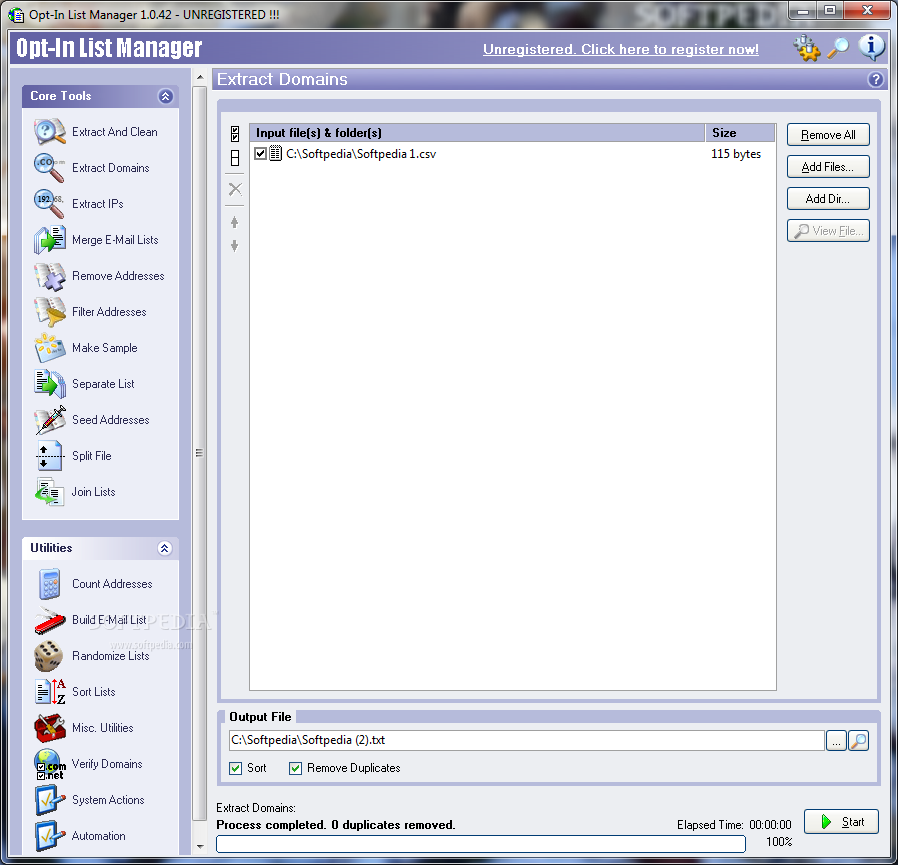
Task: Open Merge E-Mail Lists menu entry
Action: [x=115, y=240]
